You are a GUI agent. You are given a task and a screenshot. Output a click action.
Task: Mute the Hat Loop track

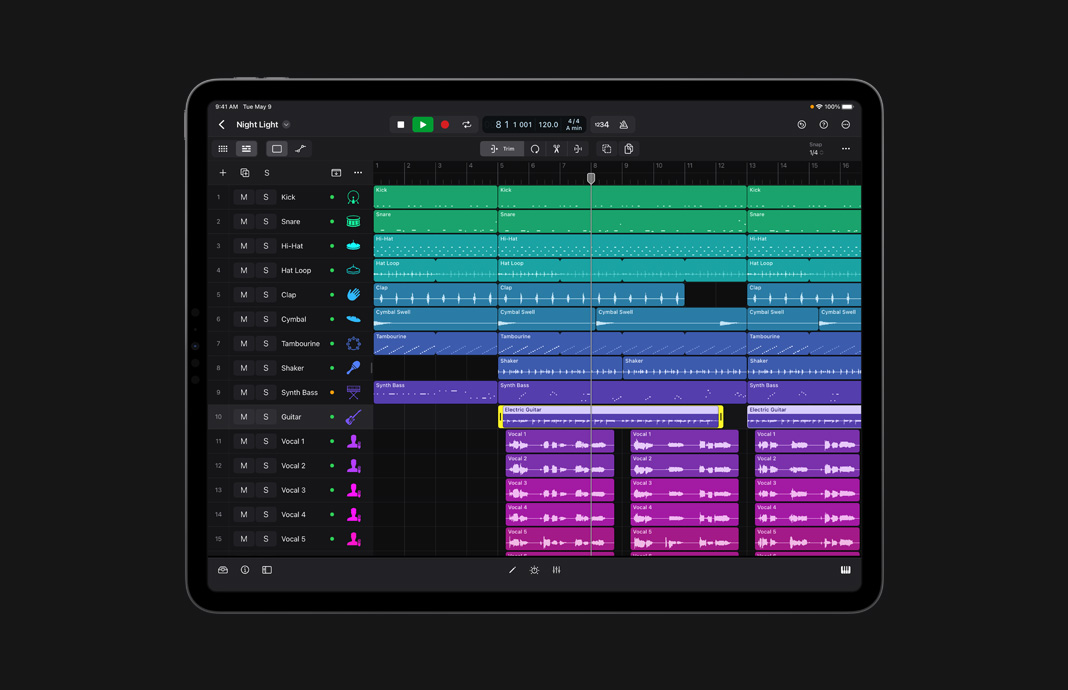(x=244, y=270)
